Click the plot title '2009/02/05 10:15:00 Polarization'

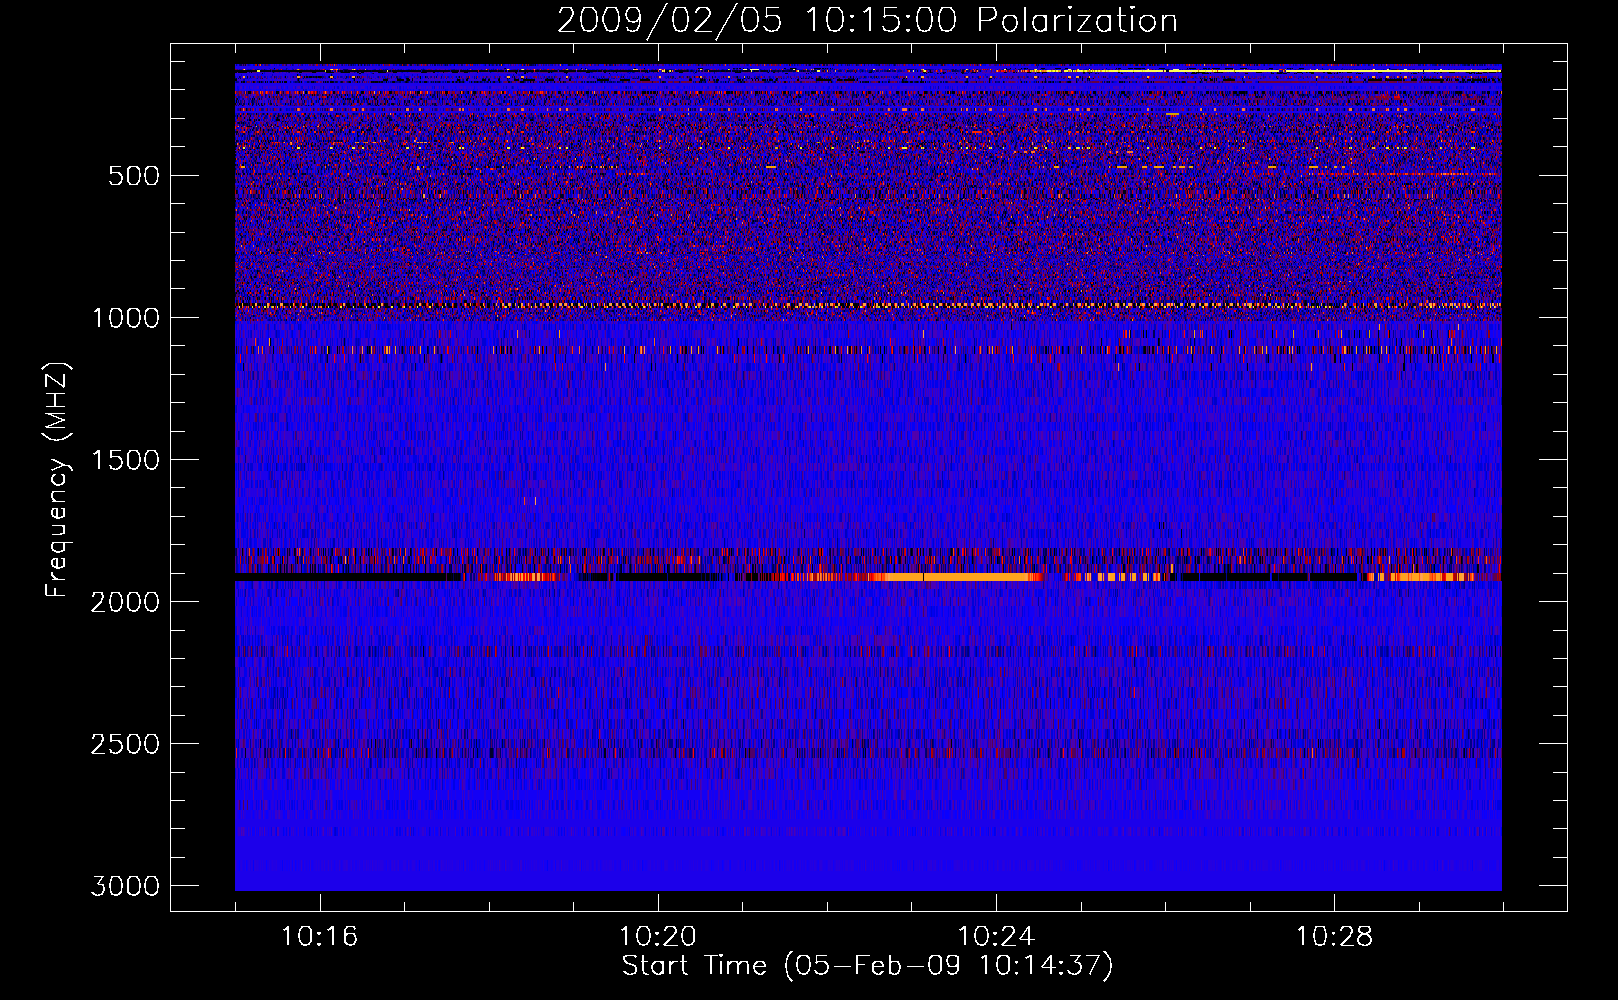(867, 20)
